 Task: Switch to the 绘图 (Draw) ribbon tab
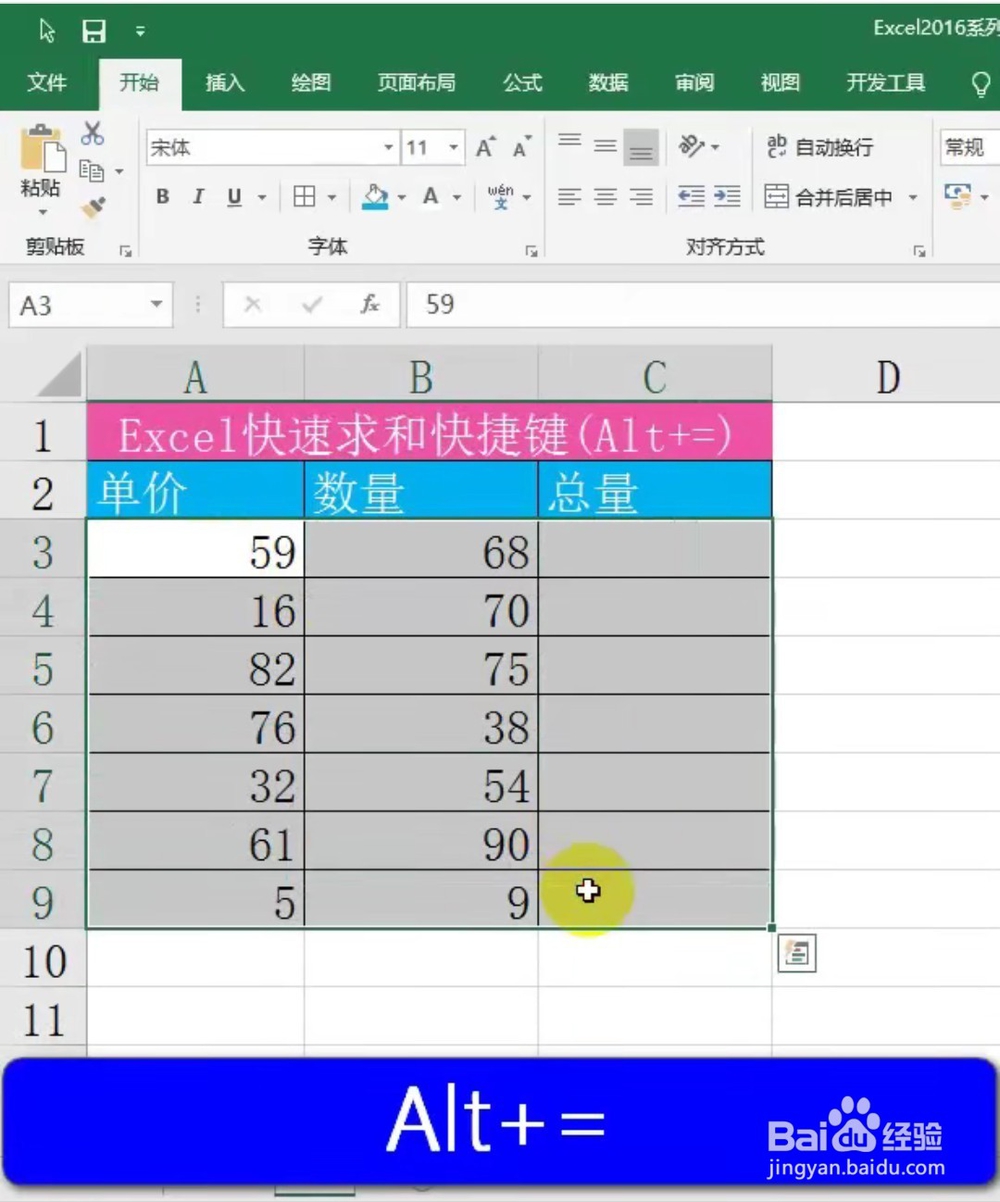coord(311,83)
